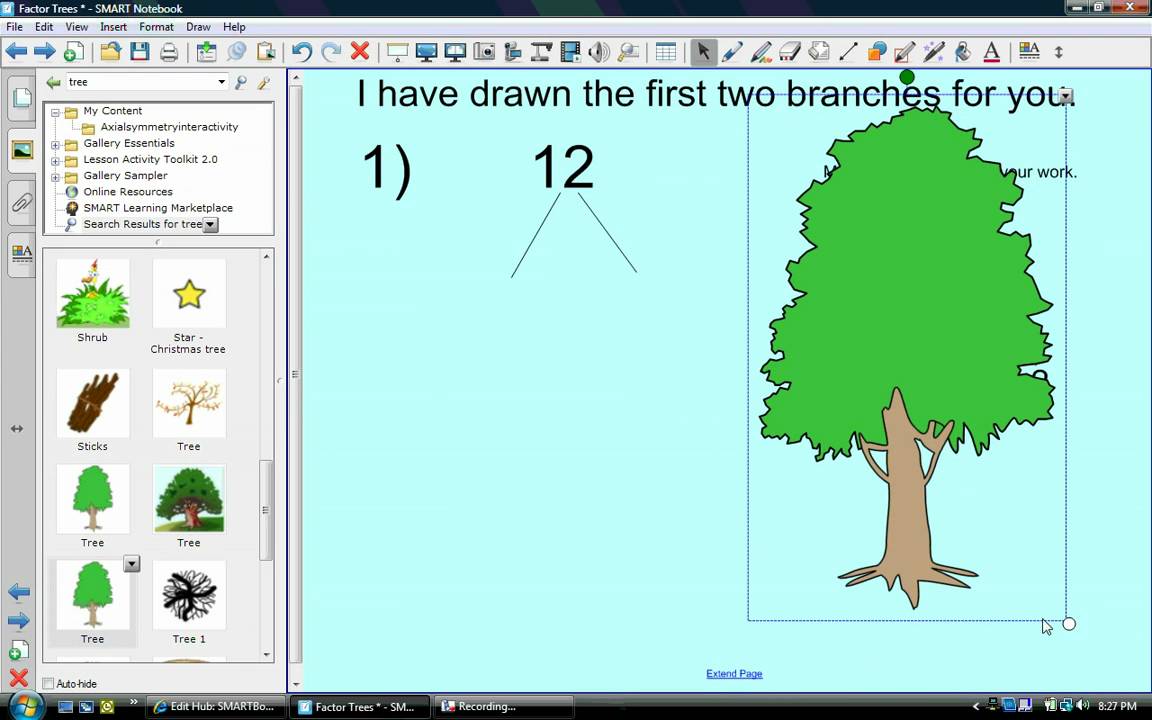Save the notebook with the floppy icon
Image resolution: width=1152 pixels, height=720 pixels.
(139, 51)
